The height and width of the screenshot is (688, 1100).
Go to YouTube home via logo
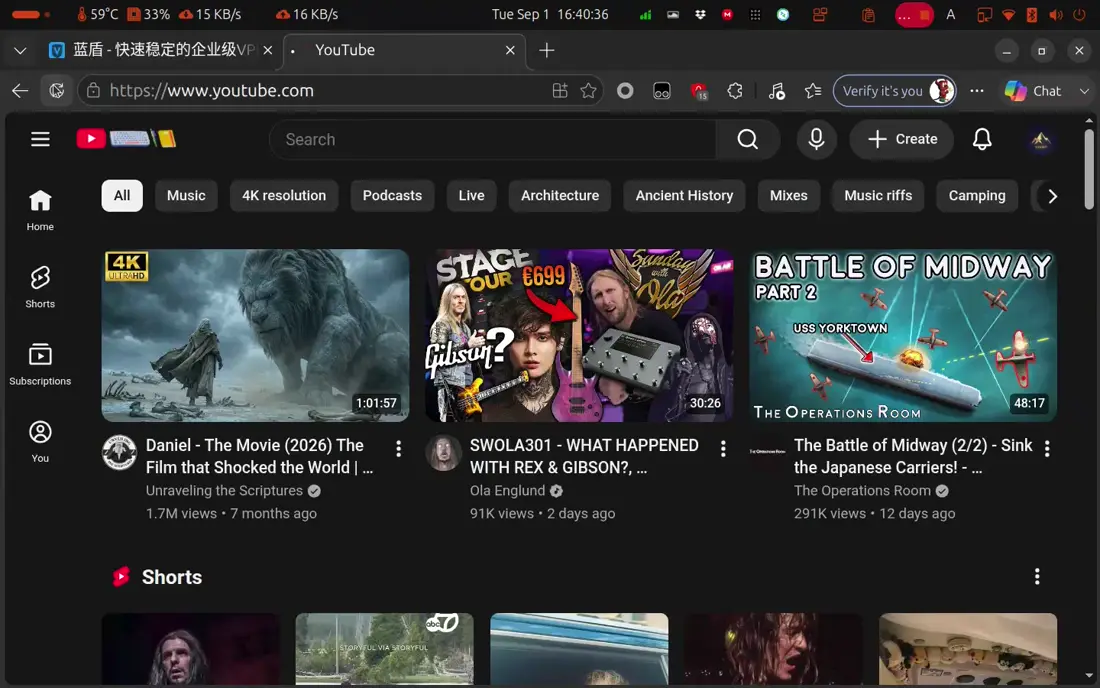pos(126,139)
